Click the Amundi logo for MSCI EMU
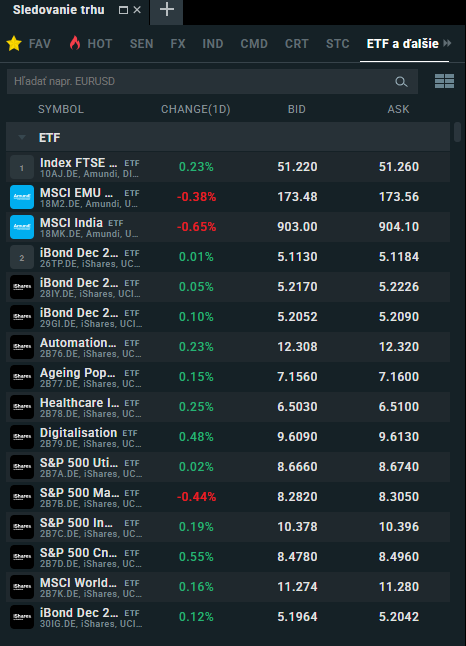 tap(22, 197)
